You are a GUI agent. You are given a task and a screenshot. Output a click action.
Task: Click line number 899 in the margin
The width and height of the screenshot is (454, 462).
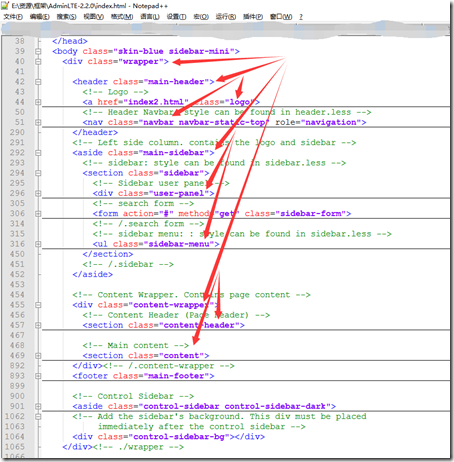click(17, 386)
